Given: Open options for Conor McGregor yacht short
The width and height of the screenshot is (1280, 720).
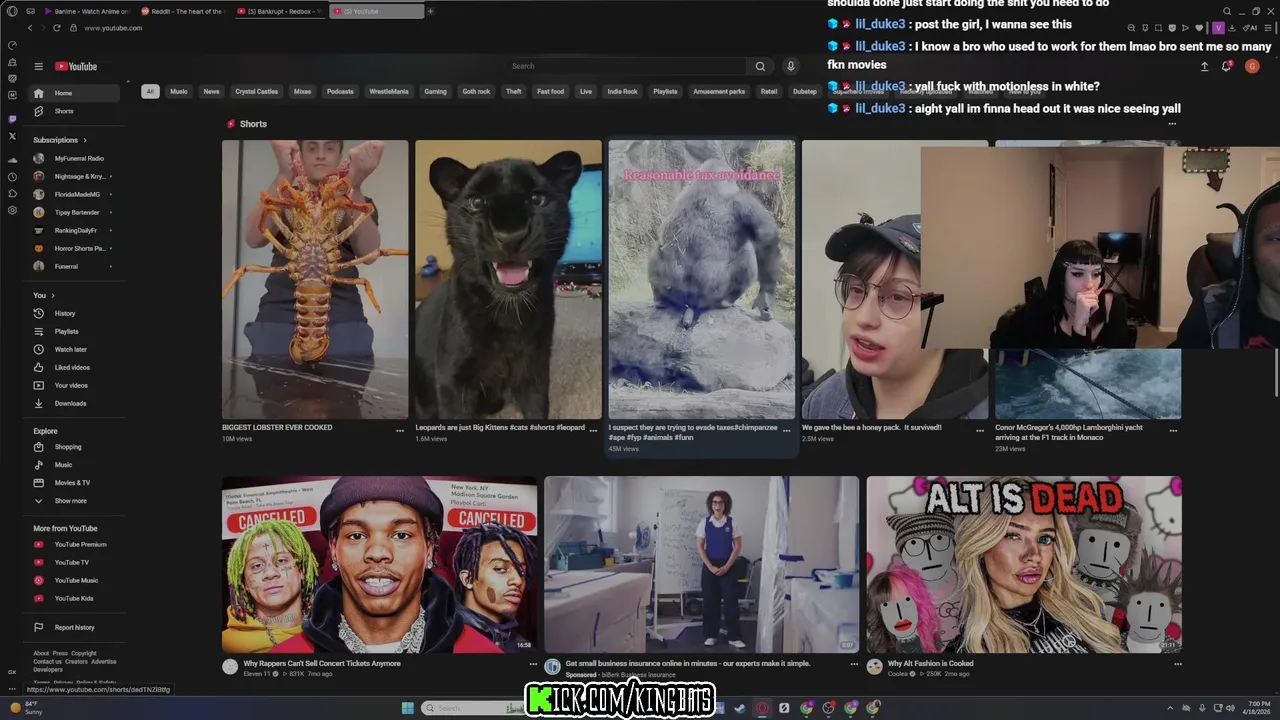Looking at the screenshot, I should click(x=1173, y=430).
